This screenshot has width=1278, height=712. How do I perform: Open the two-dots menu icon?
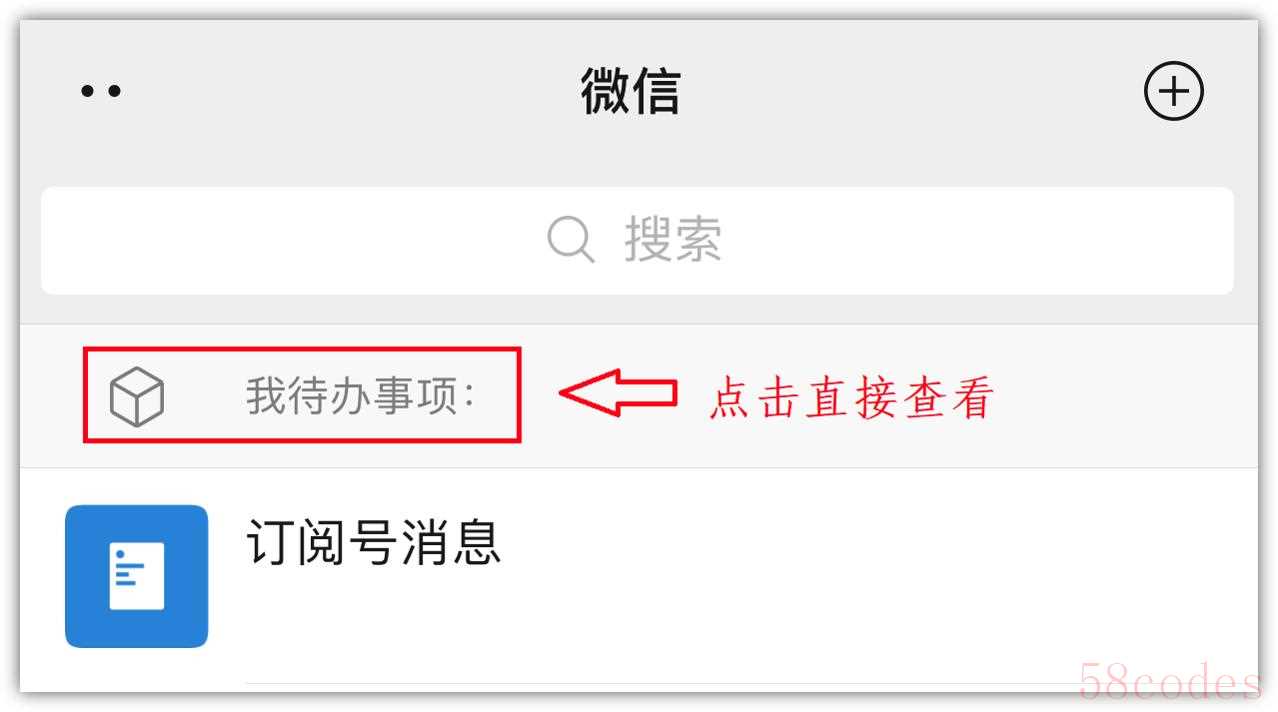(101, 91)
